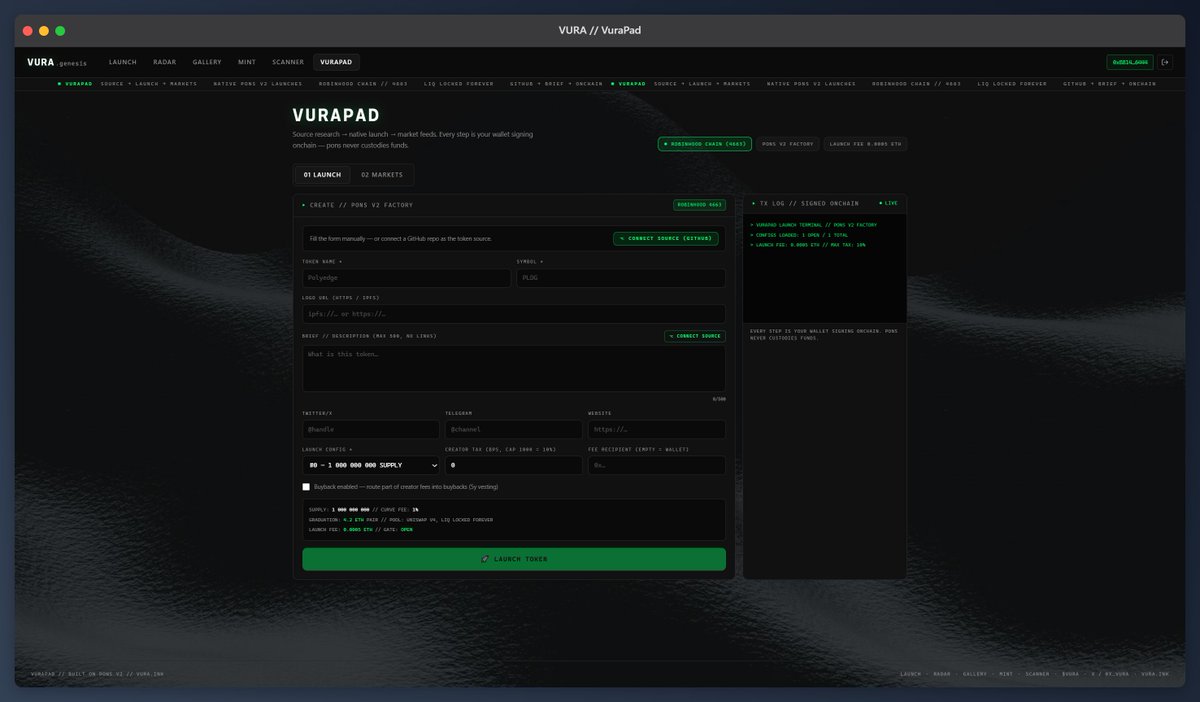Click footer MINT link

pos(1008,674)
